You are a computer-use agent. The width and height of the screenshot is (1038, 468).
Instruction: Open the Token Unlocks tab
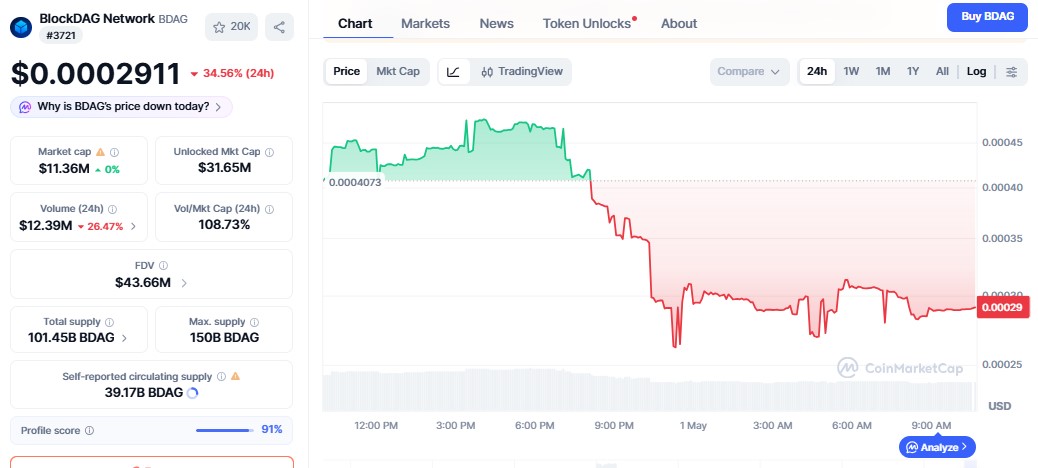589,23
